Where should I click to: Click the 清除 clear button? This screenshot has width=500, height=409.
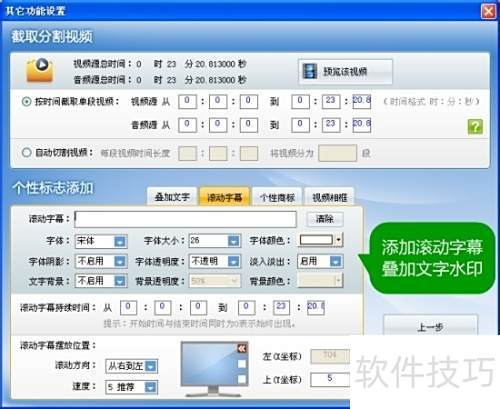(325, 219)
